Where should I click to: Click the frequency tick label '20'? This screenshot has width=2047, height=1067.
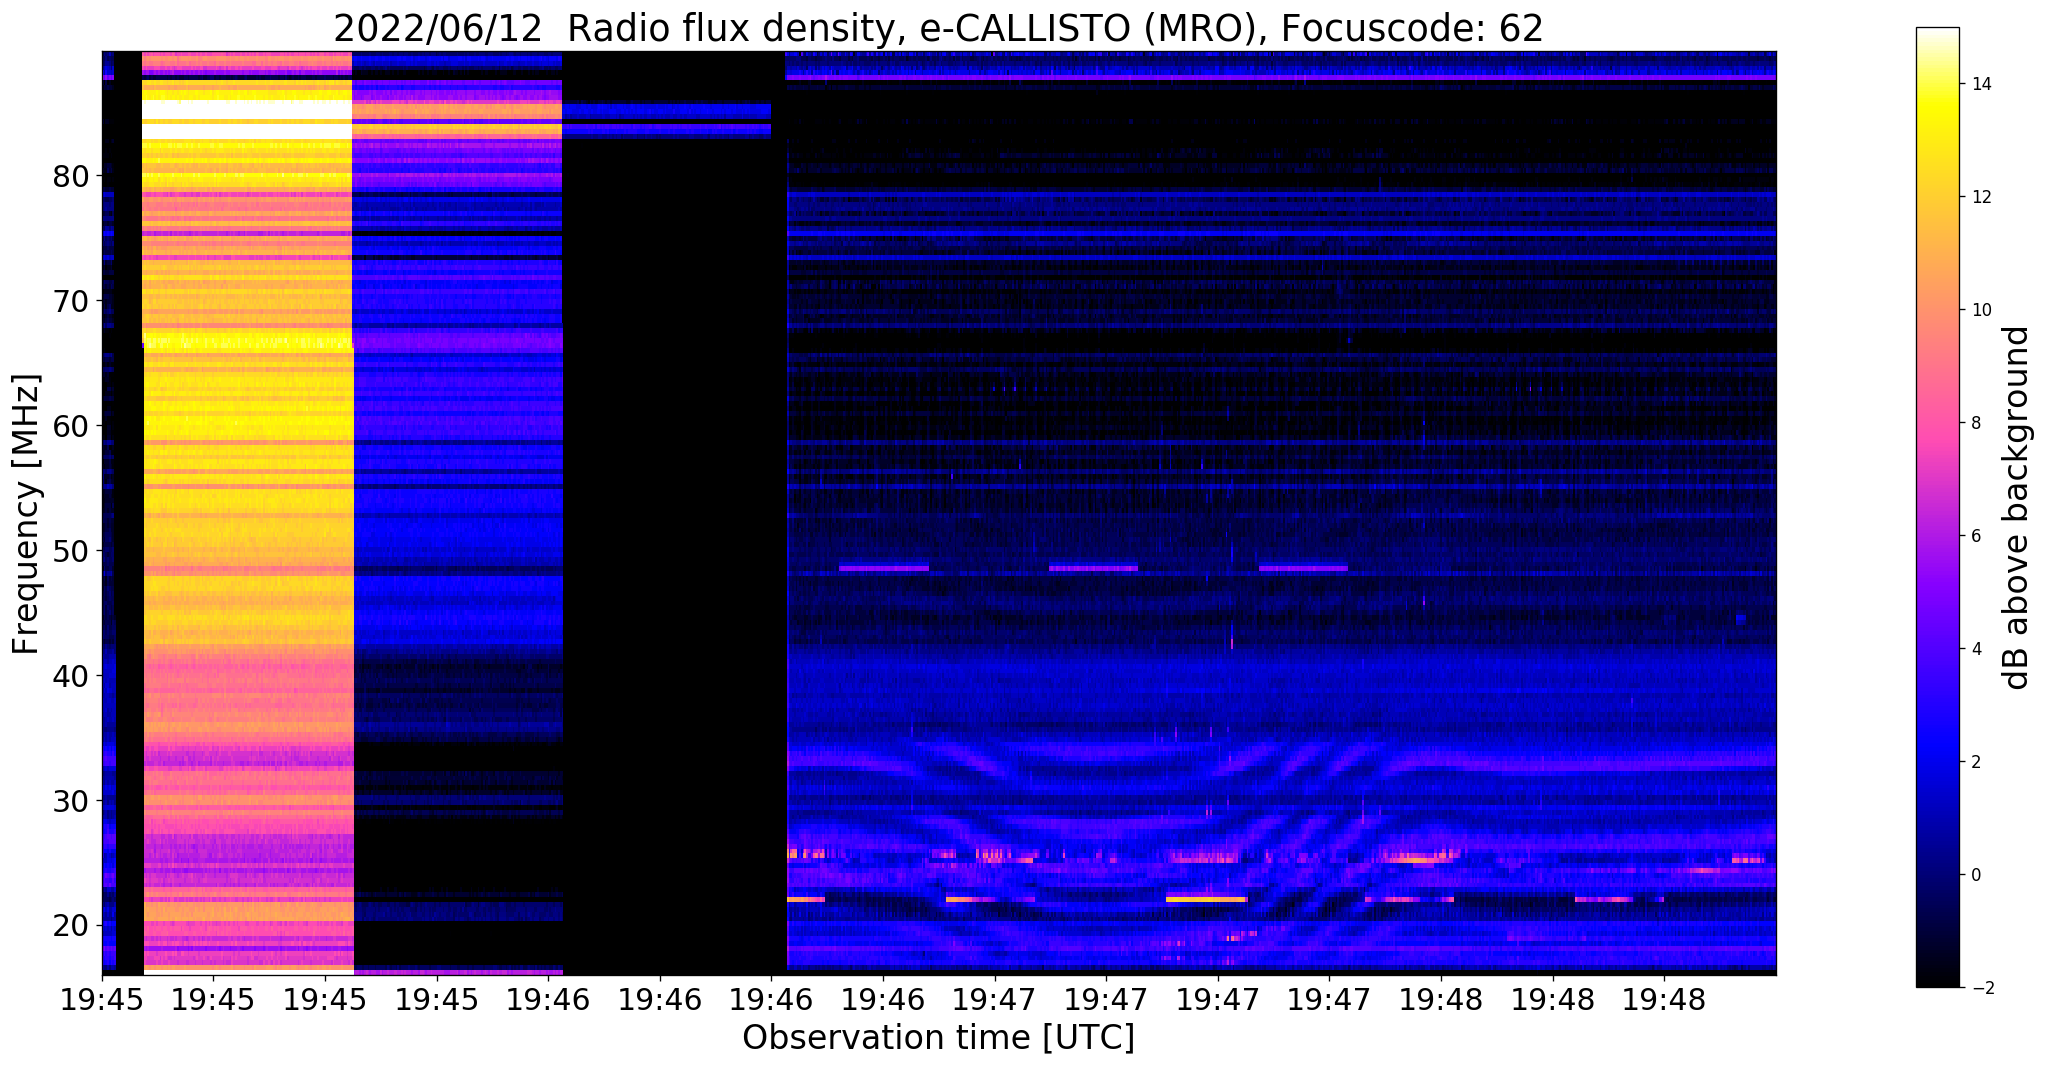click(72, 926)
